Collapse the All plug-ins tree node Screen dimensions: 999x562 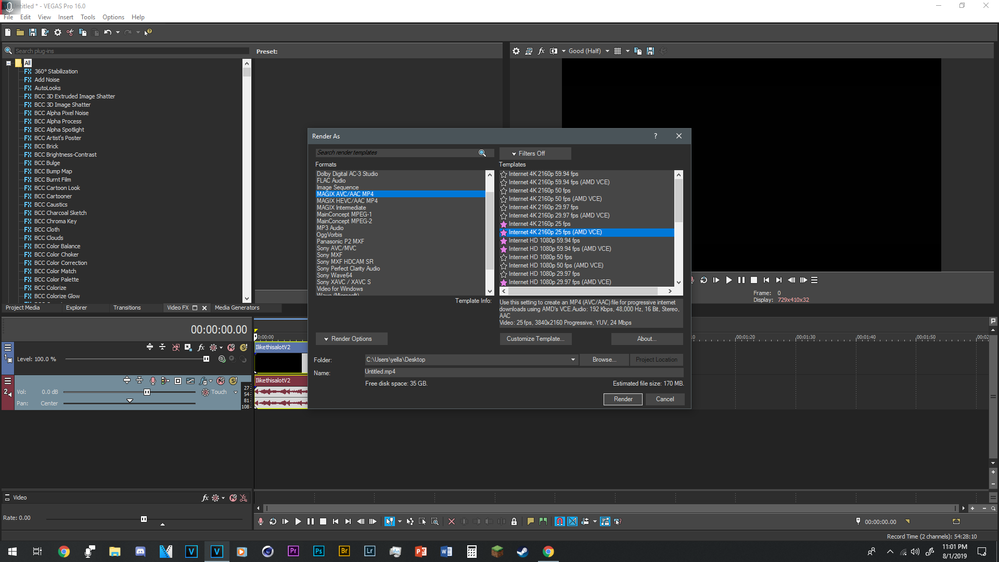tap(8, 63)
